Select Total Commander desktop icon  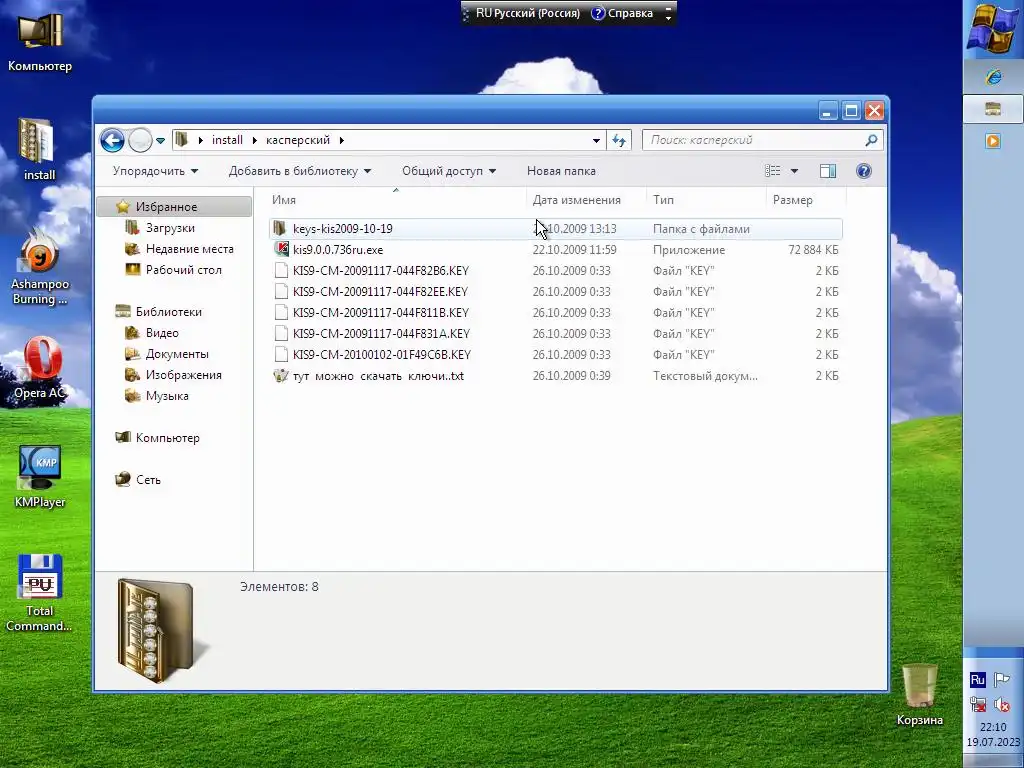(x=39, y=593)
